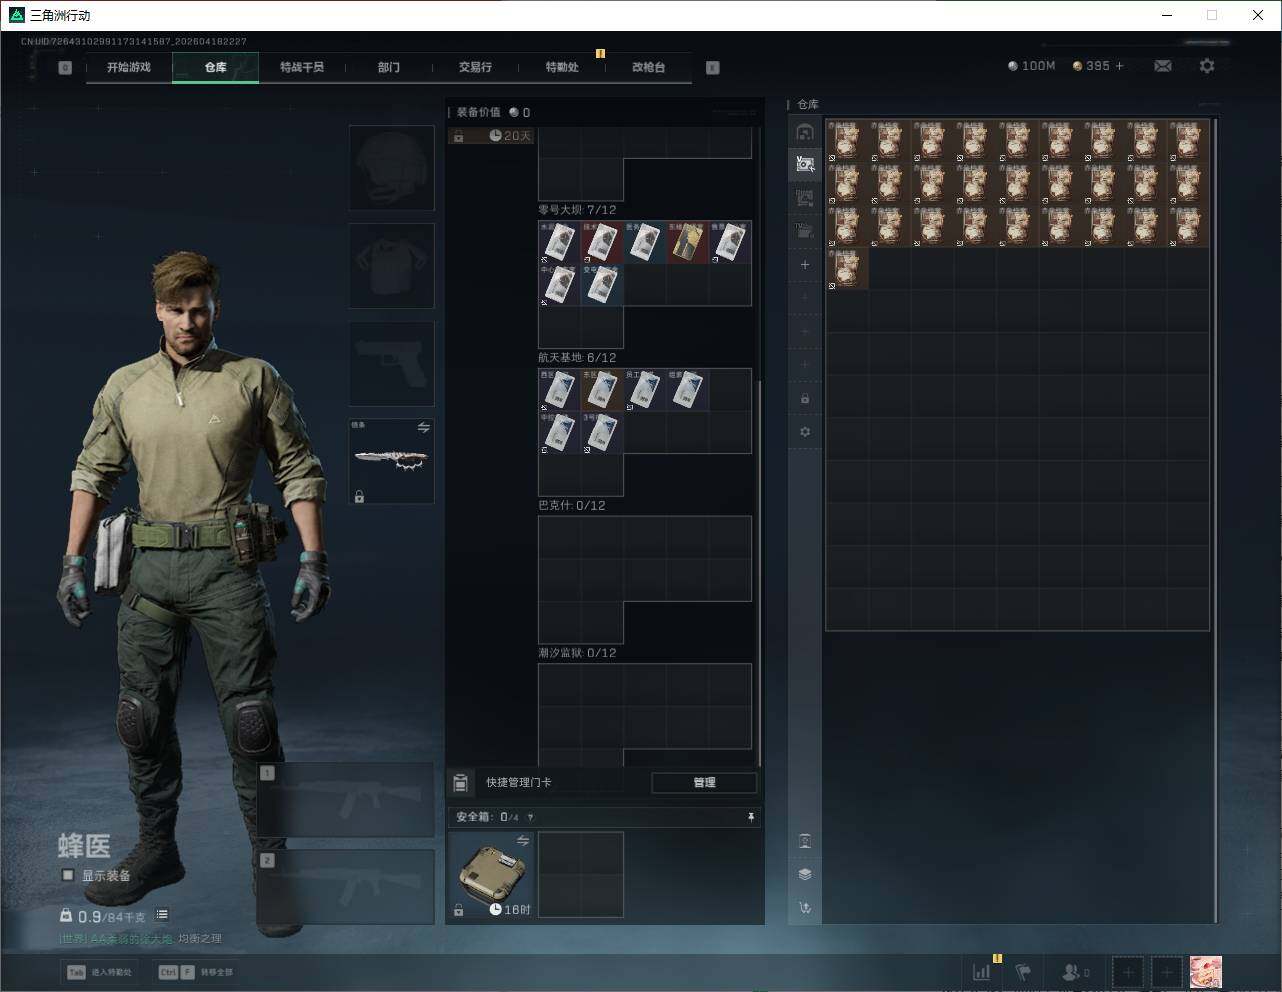Open the weight details list icon beside 84千克

(162, 915)
